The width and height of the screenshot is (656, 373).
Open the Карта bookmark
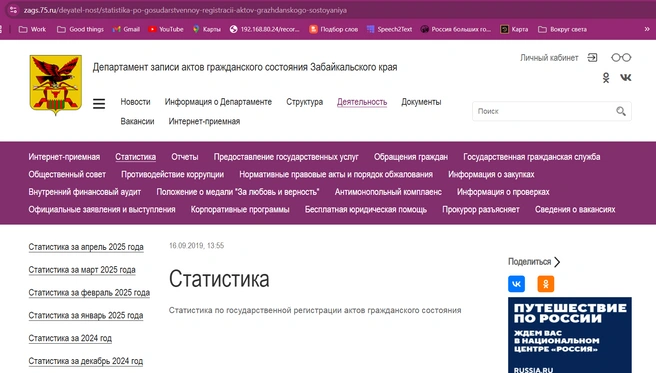pyautogui.click(x=514, y=29)
